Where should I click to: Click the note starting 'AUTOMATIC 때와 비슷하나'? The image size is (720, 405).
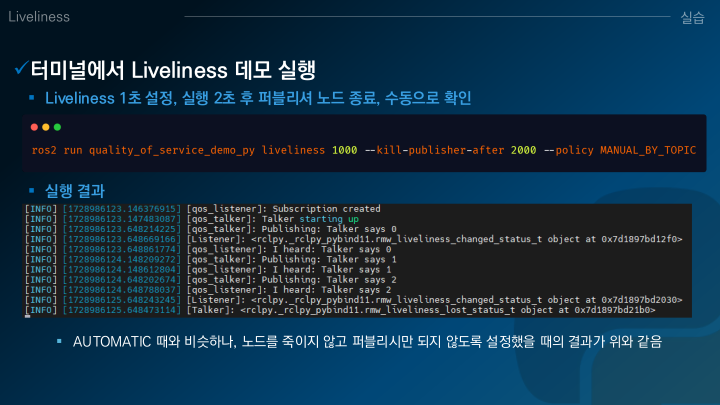pyautogui.click(x=367, y=342)
